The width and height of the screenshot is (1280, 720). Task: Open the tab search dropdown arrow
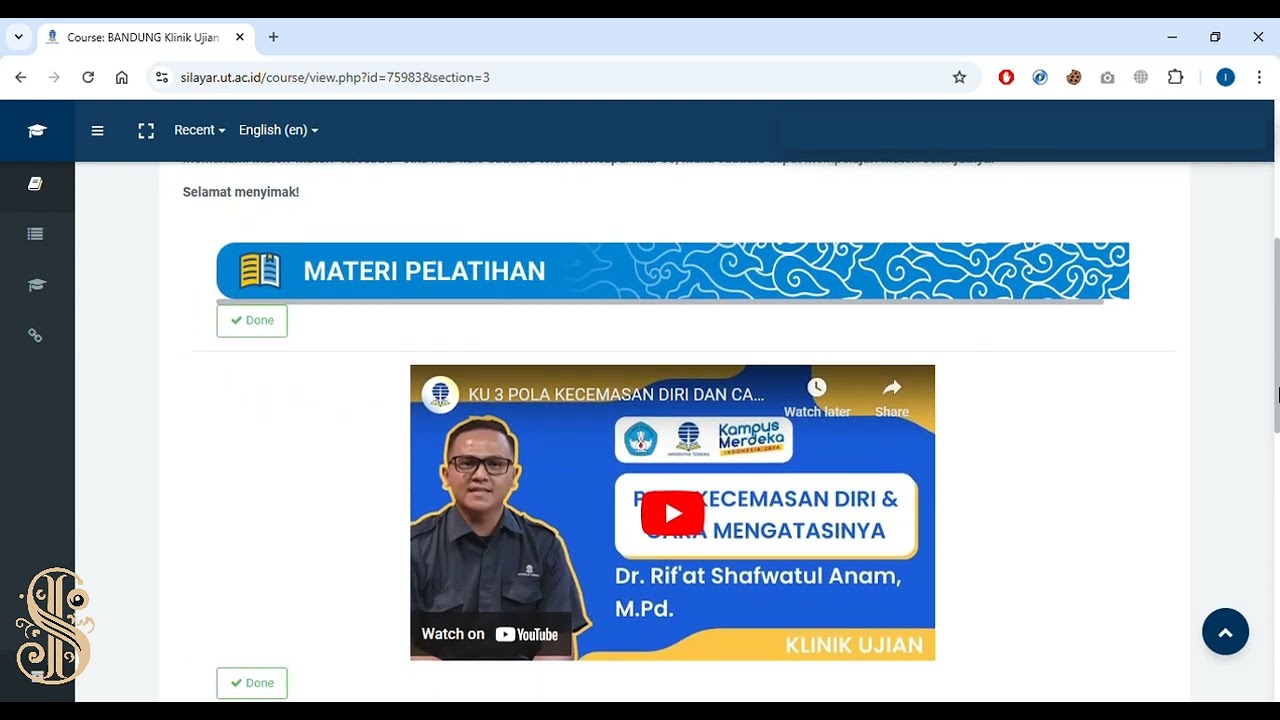18,37
